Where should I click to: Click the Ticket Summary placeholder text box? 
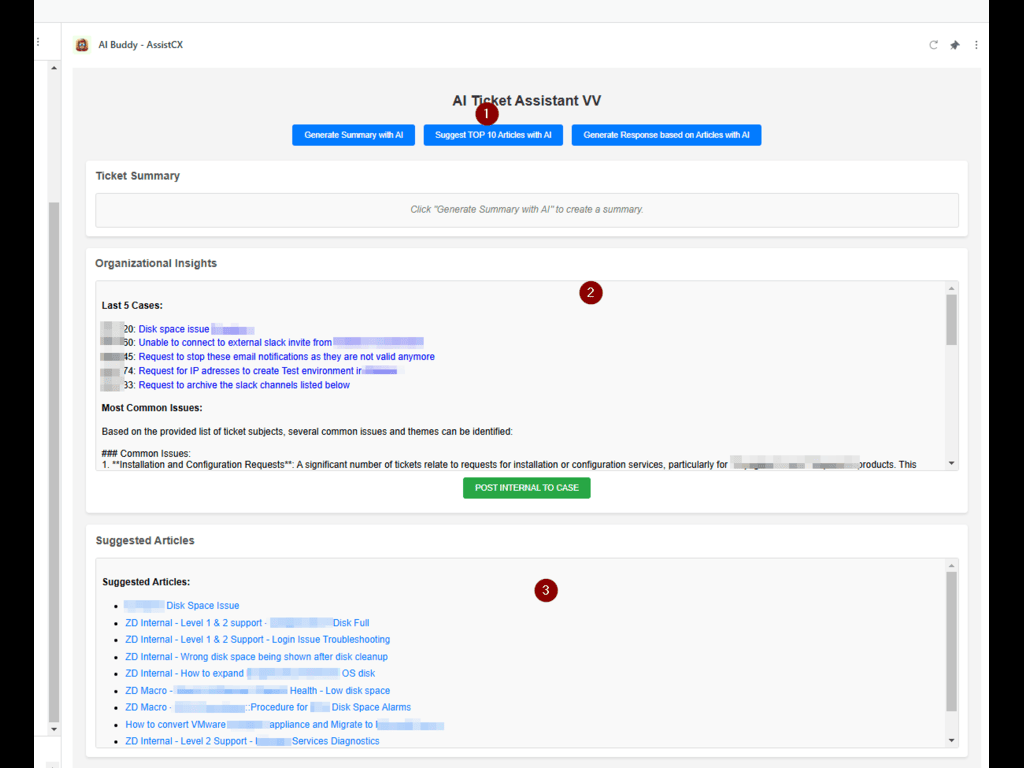click(x=526, y=210)
